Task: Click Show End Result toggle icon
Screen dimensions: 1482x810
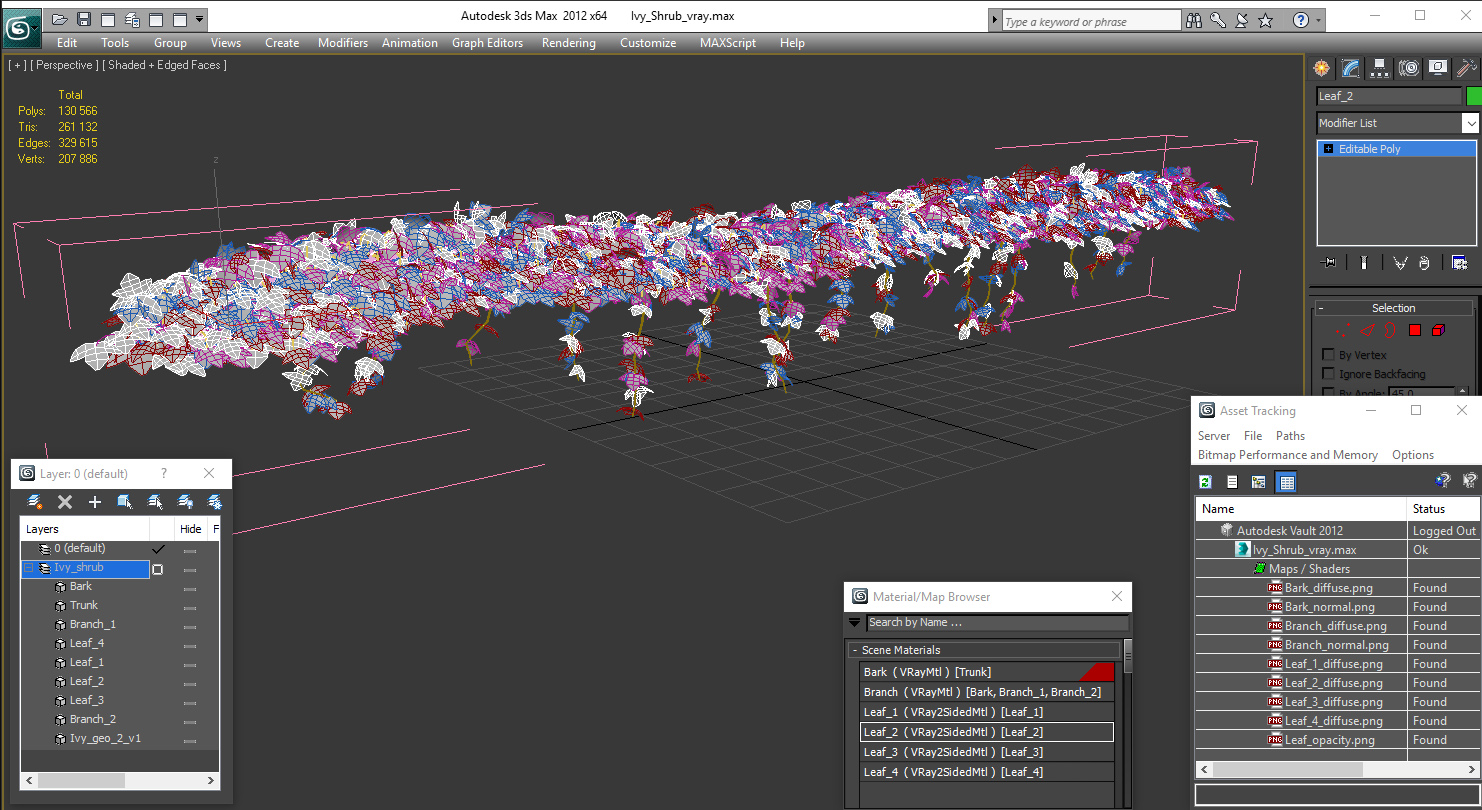Action: 1363,262
